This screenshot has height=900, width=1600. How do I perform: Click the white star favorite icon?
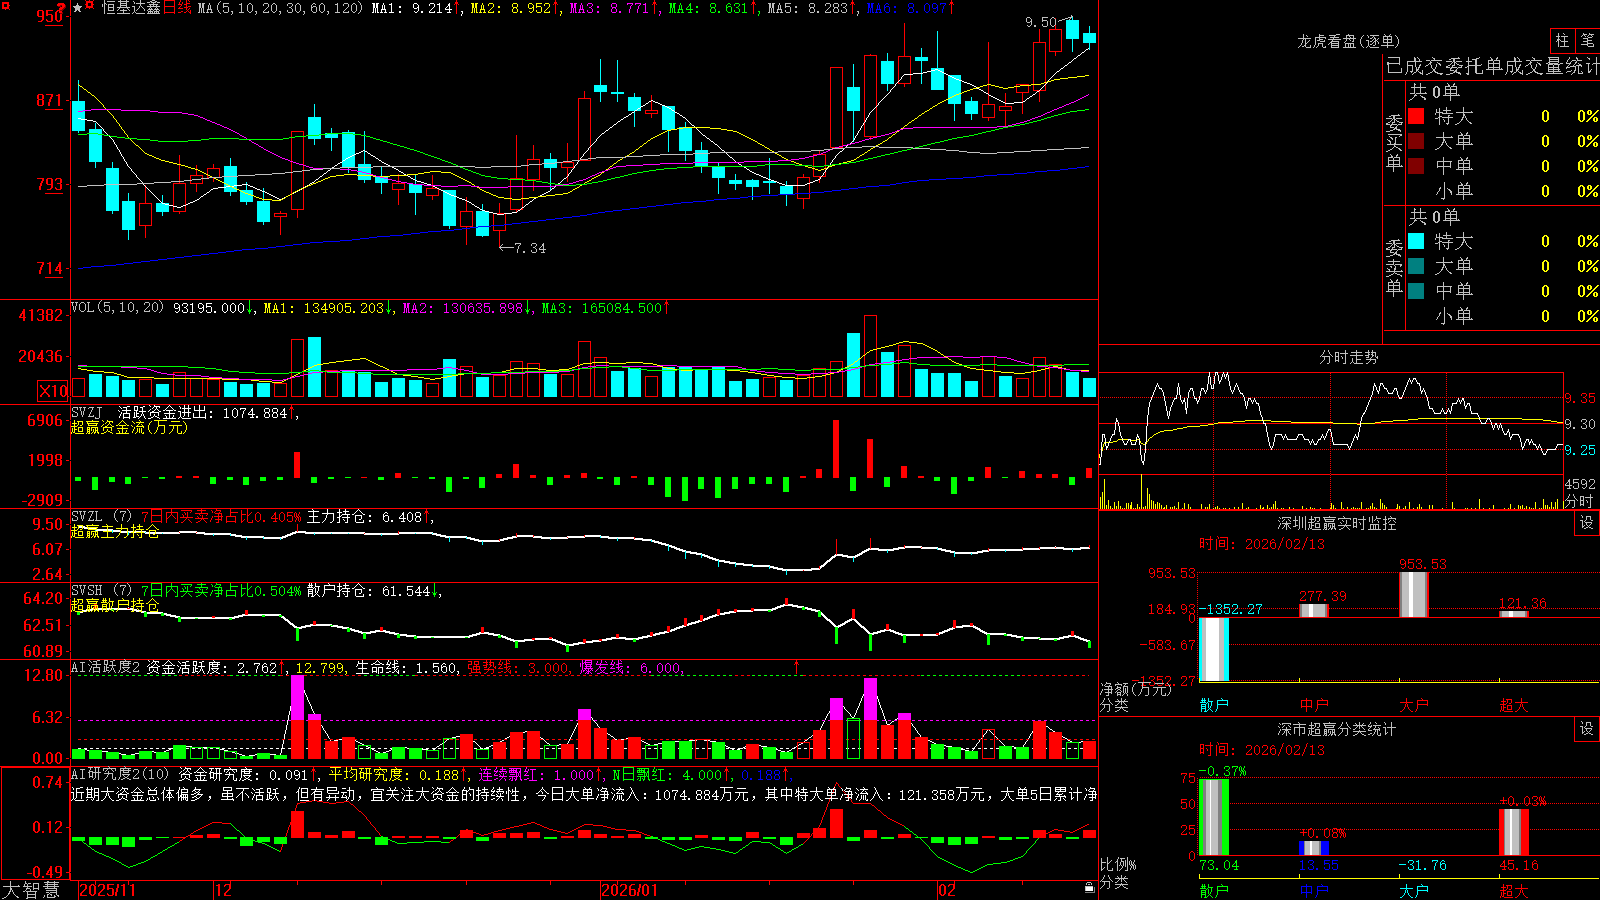tap(77, 8)
